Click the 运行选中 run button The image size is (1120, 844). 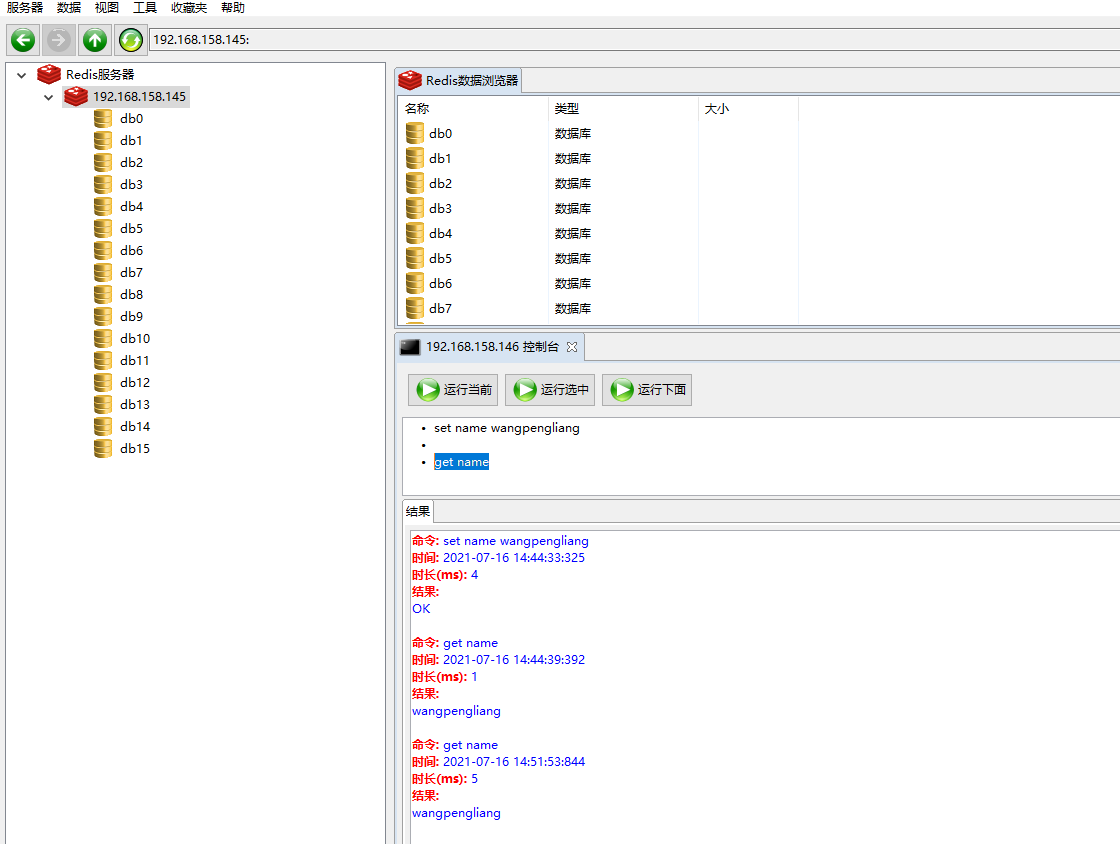pos(550,390)
